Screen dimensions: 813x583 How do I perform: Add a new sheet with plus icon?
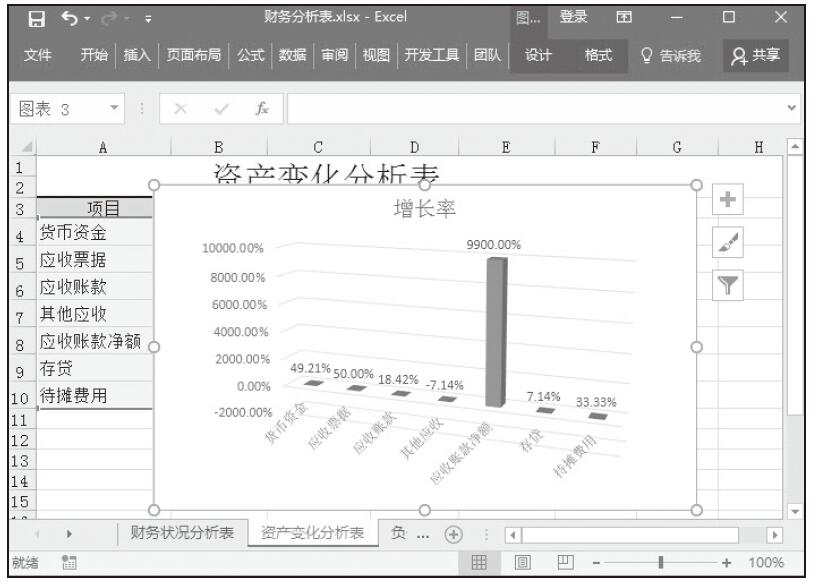(455, 533)
